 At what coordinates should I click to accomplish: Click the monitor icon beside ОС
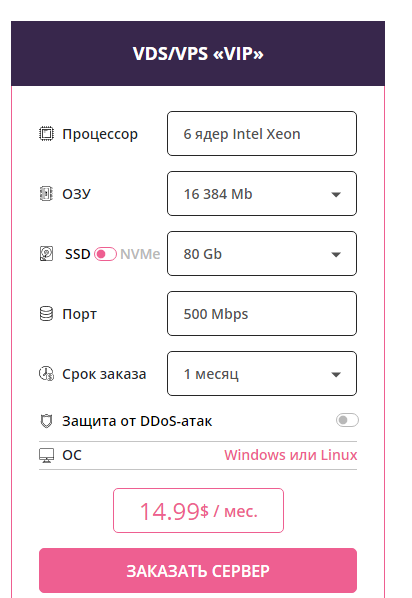46,455
